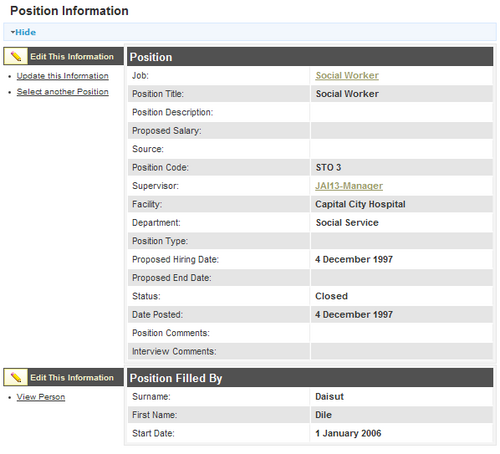Click the STO 3 position code value
Image resolution: width=500 pixels, height=454 pixels.
[328, 167]
